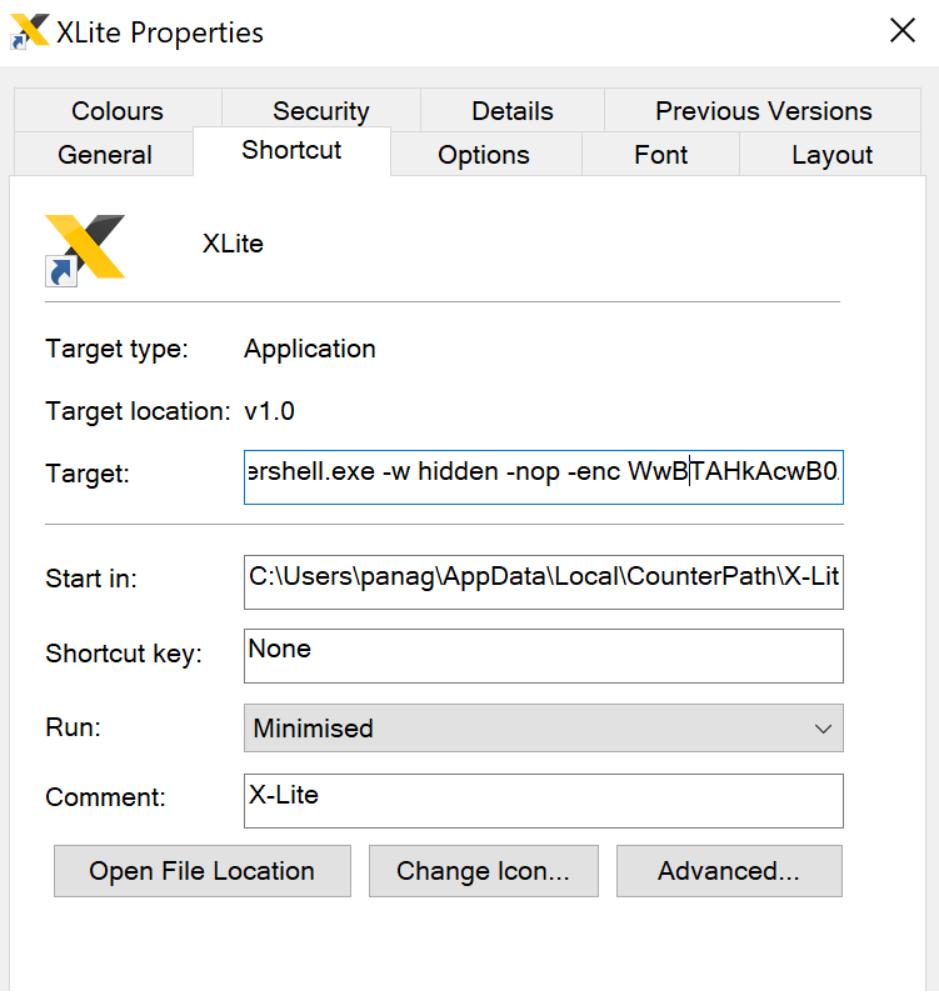This screenshot has width=939, height=992.
Task: Open the Colours tab
Action: point(115,110)
